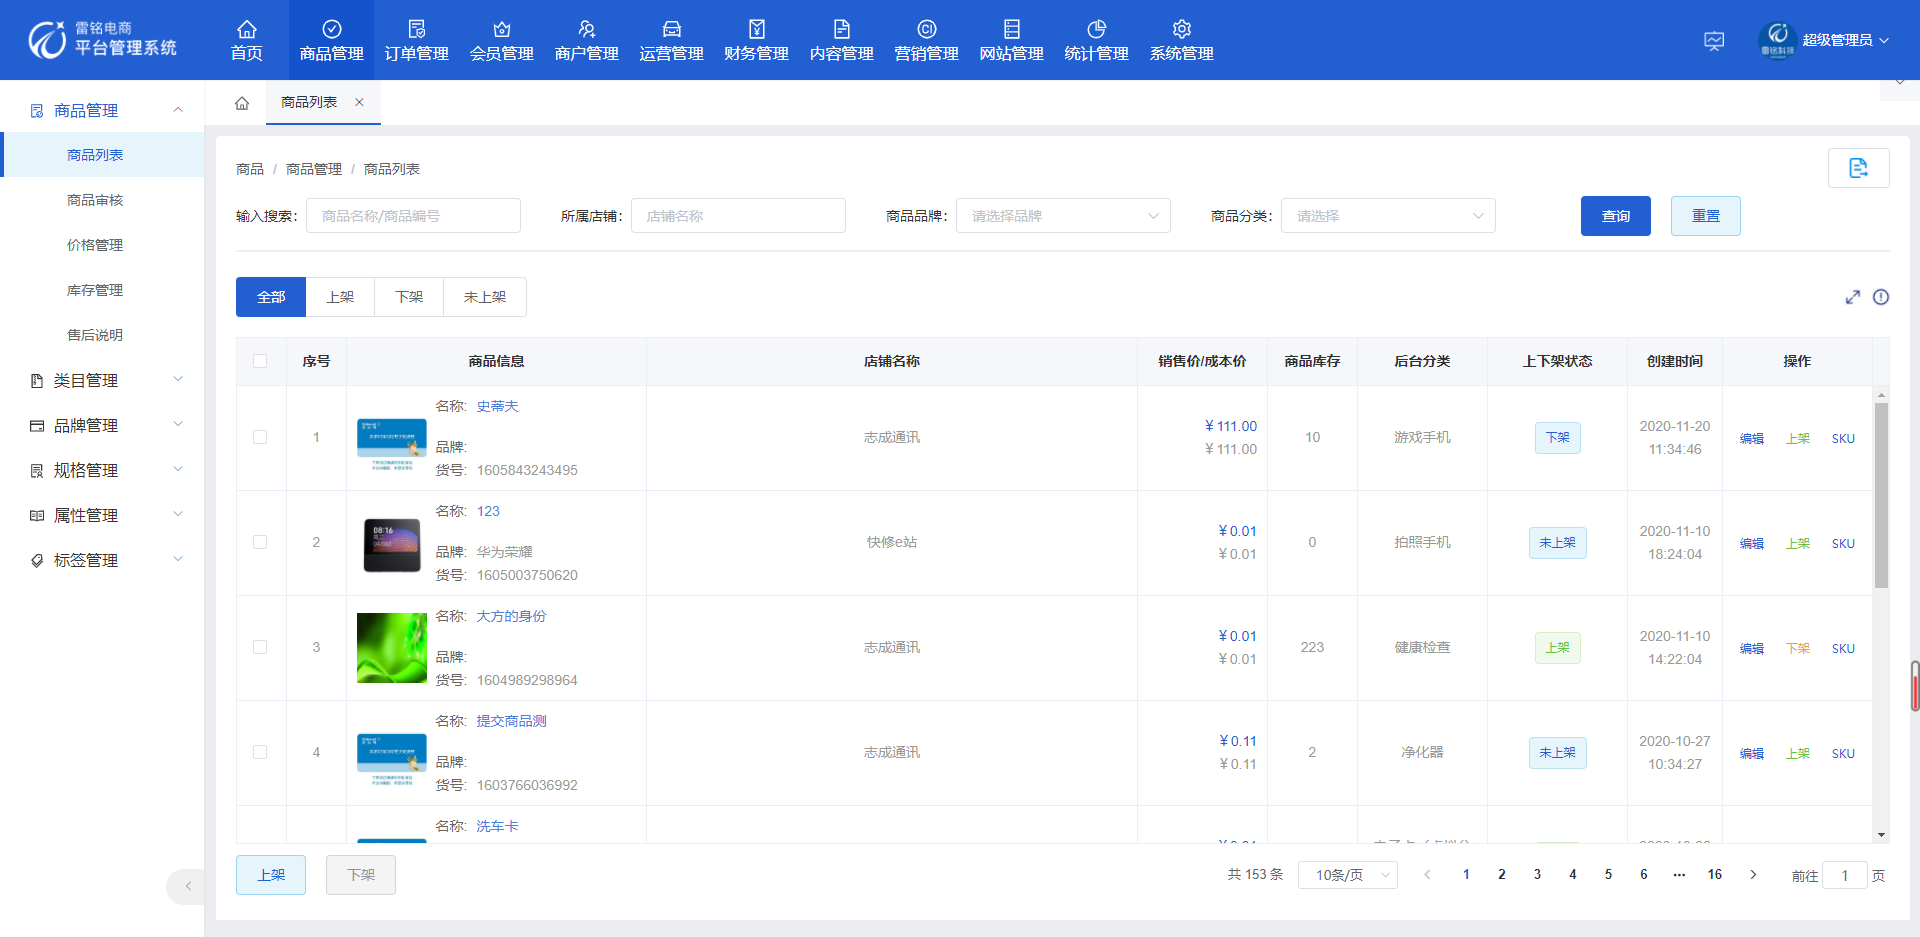1920x937 pixels.
Task: Open 价格管理 in sidebar
Action: 95,245
